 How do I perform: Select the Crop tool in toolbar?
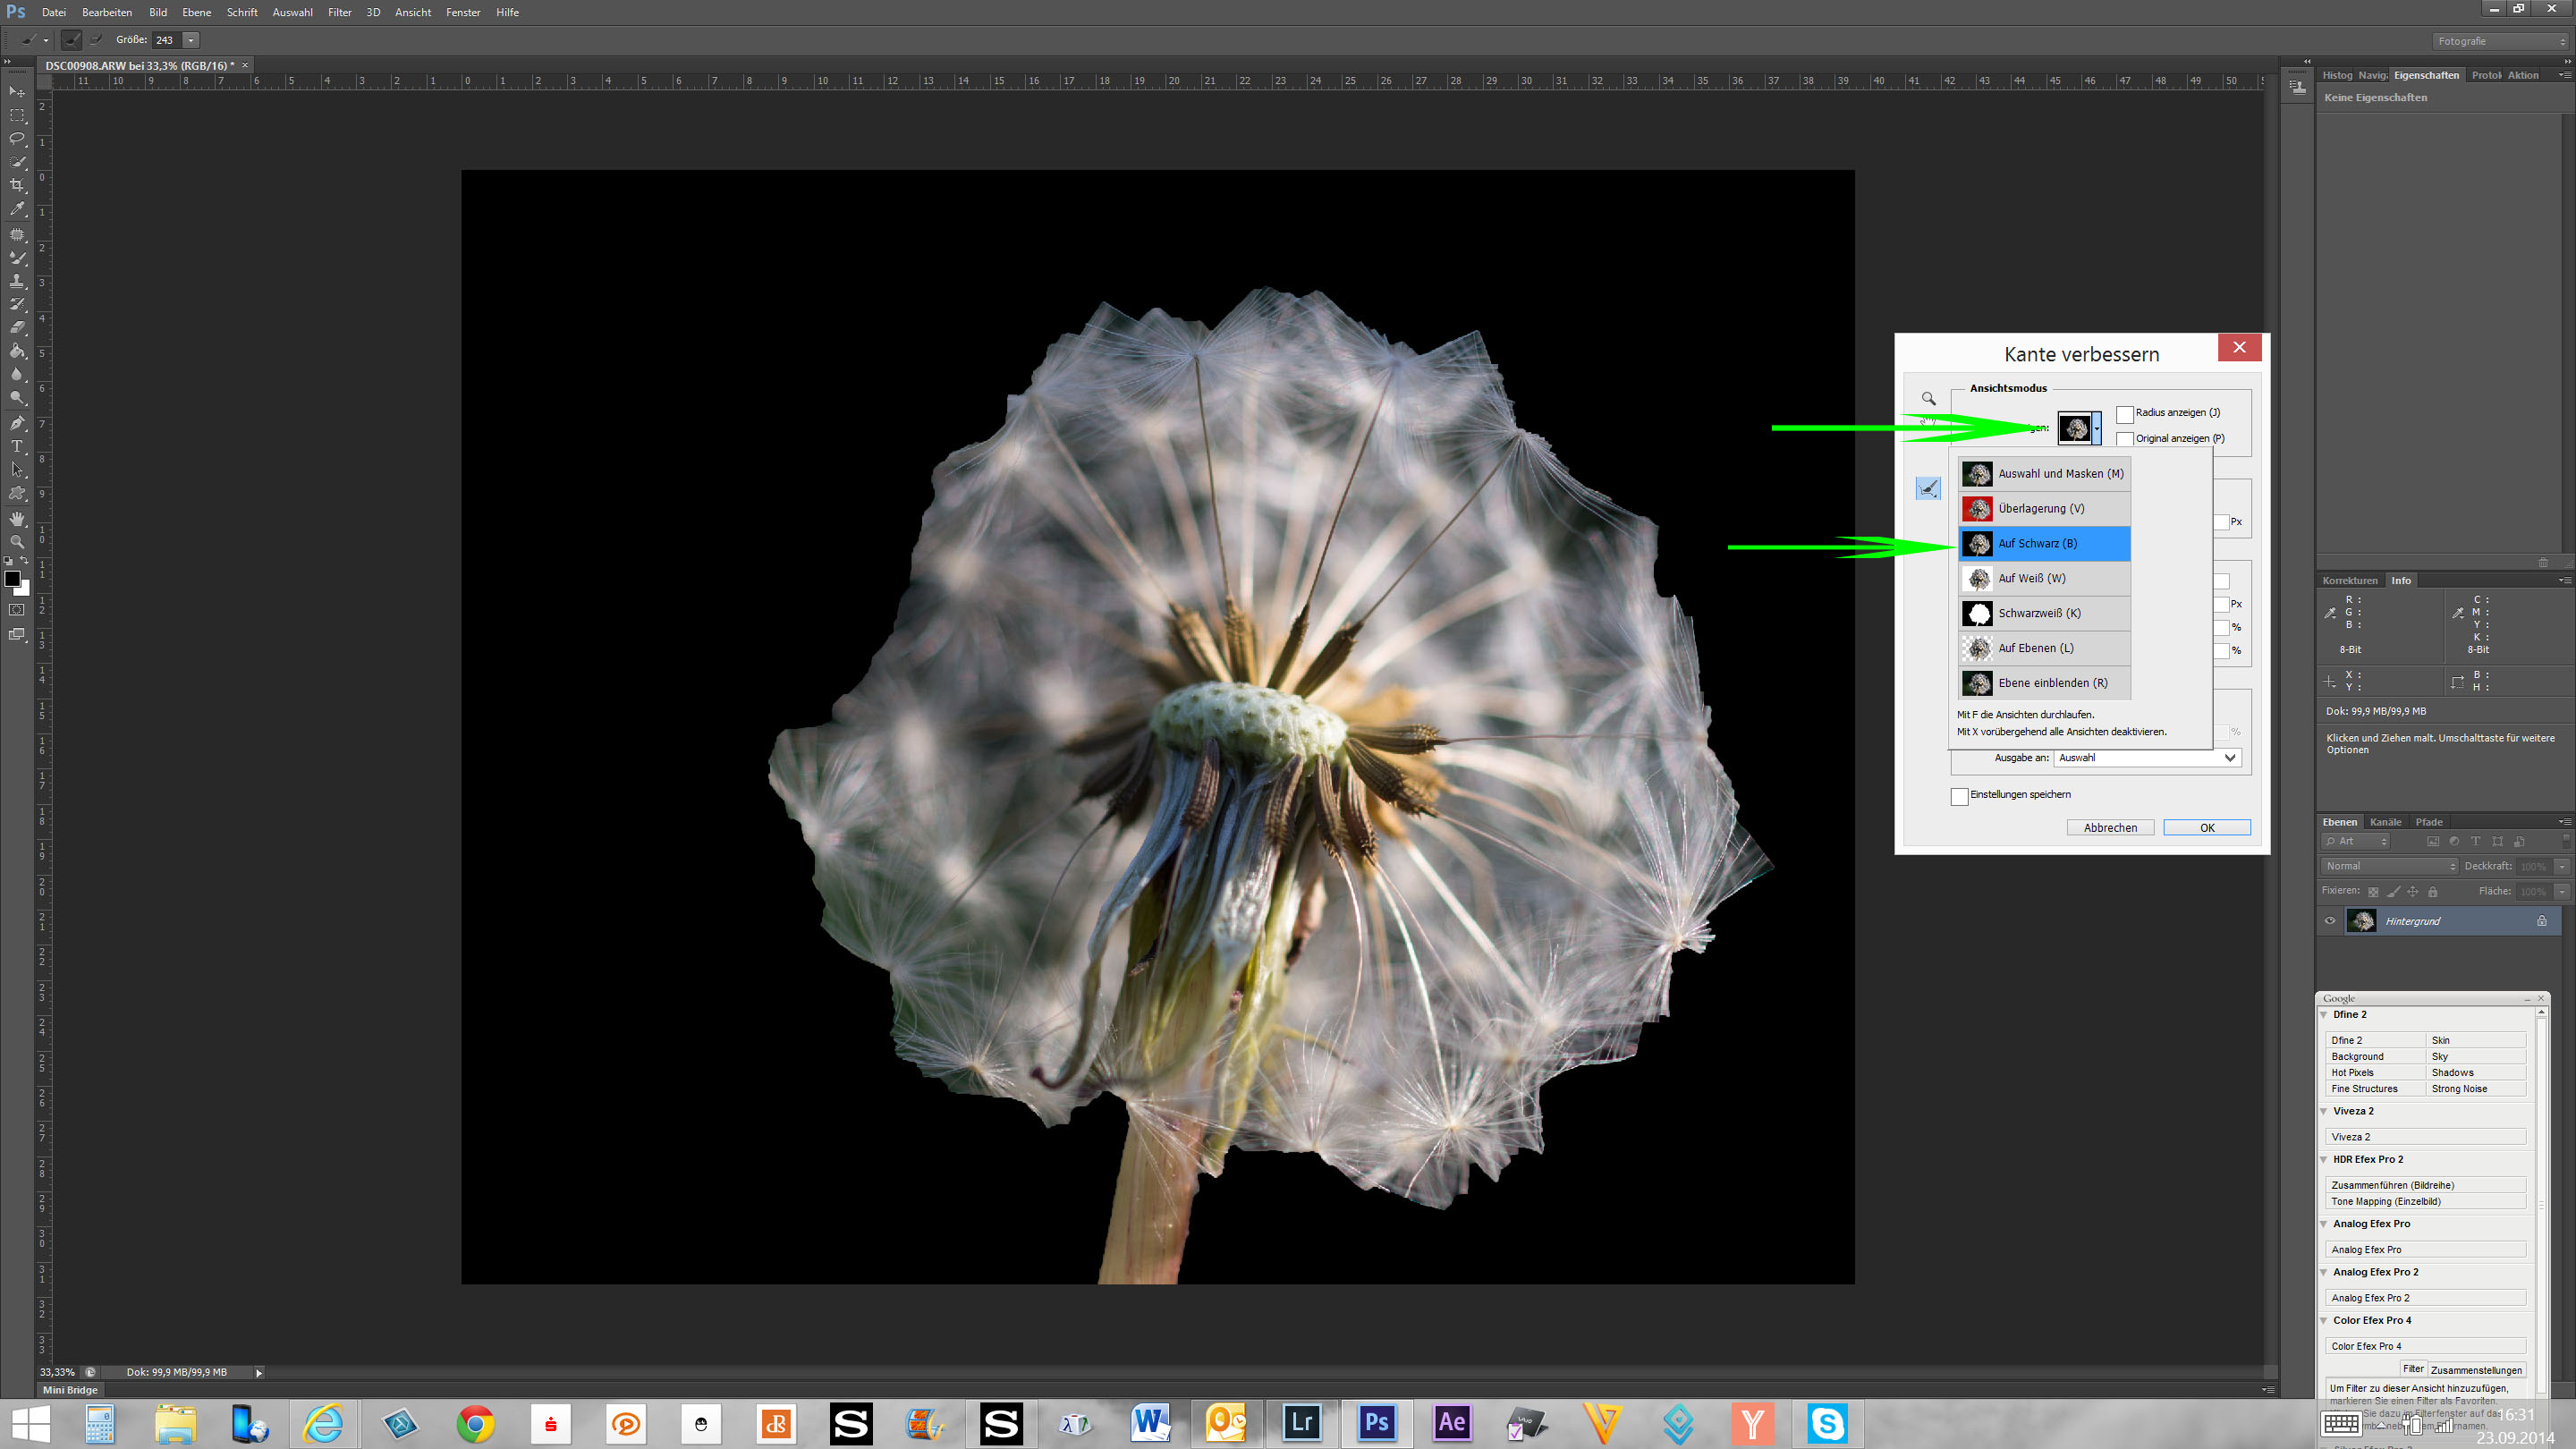pyautogui.click(x=17, y=186)
